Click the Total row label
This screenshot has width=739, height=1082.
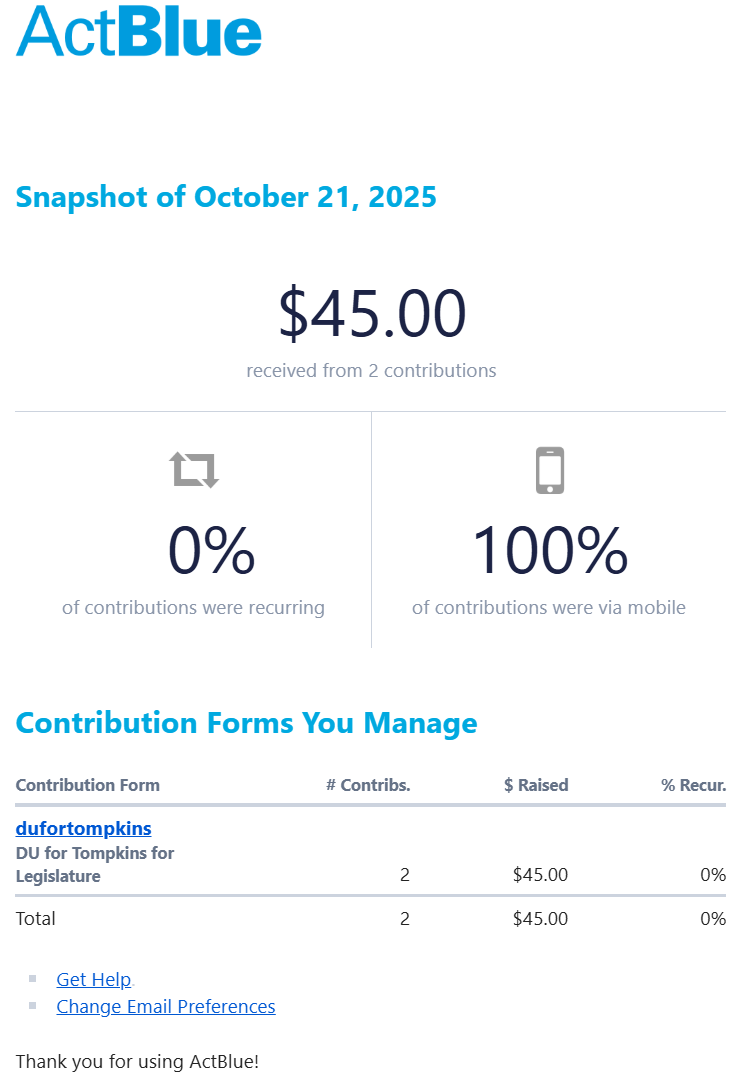click(36, 918)
